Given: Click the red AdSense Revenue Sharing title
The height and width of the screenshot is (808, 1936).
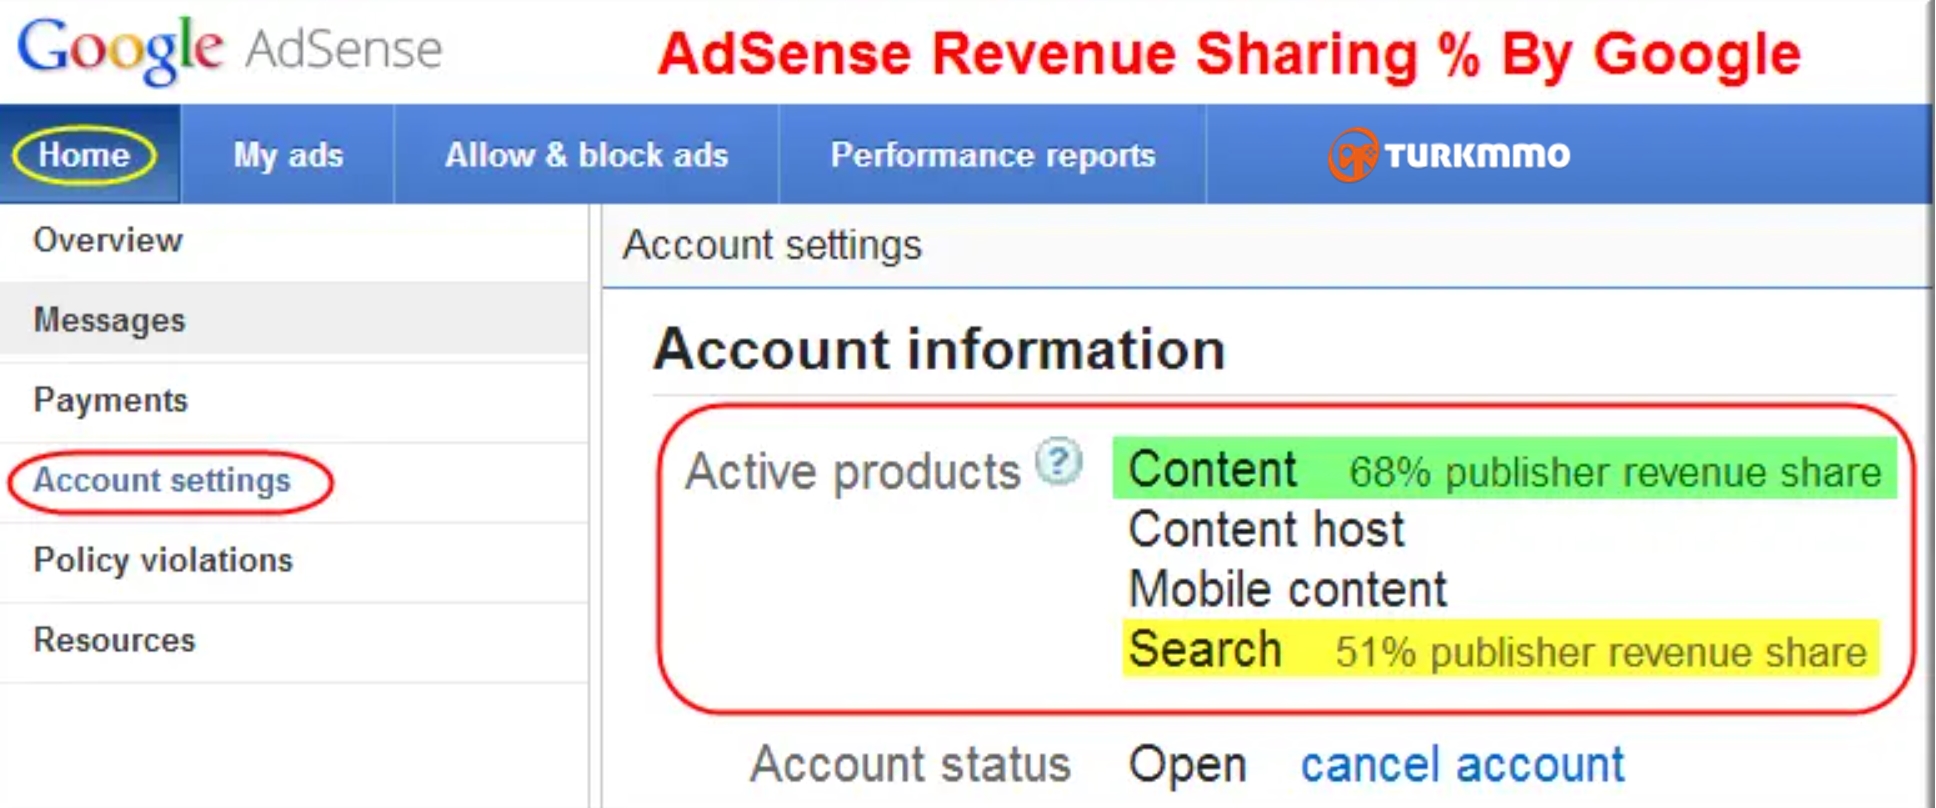Looking at the screenshot, I should point(1229,54).
